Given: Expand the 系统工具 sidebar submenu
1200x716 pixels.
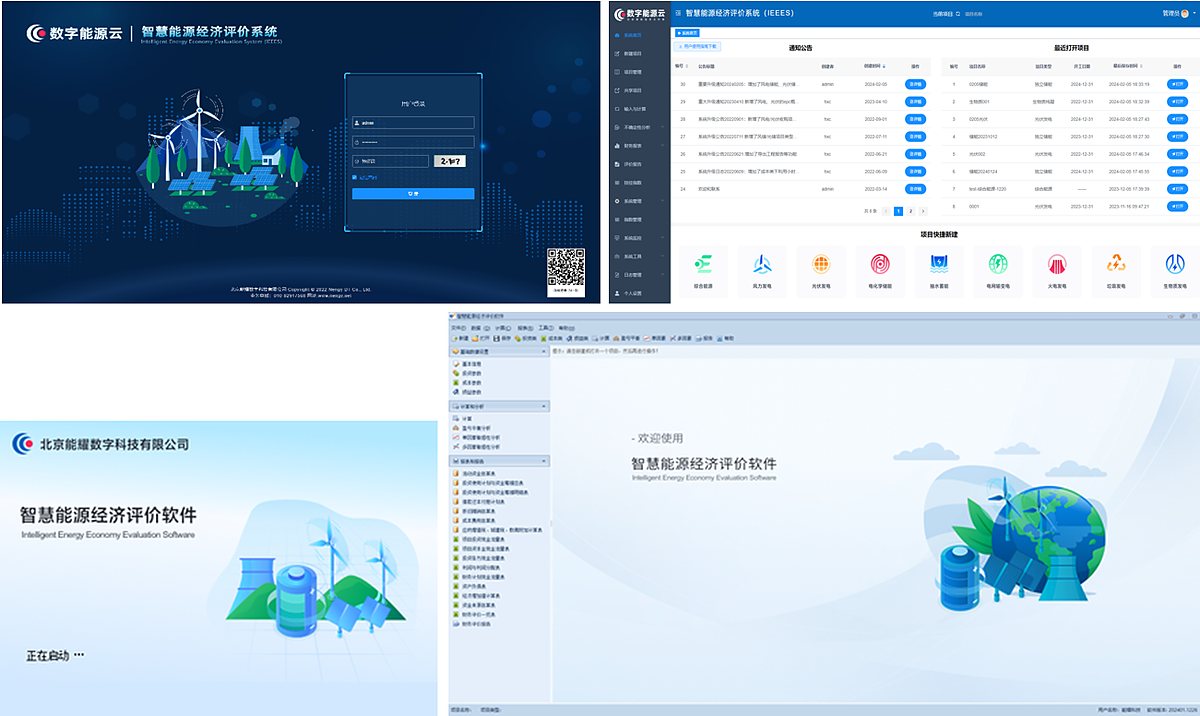Looking at the screenshot, I should [662, 256].
